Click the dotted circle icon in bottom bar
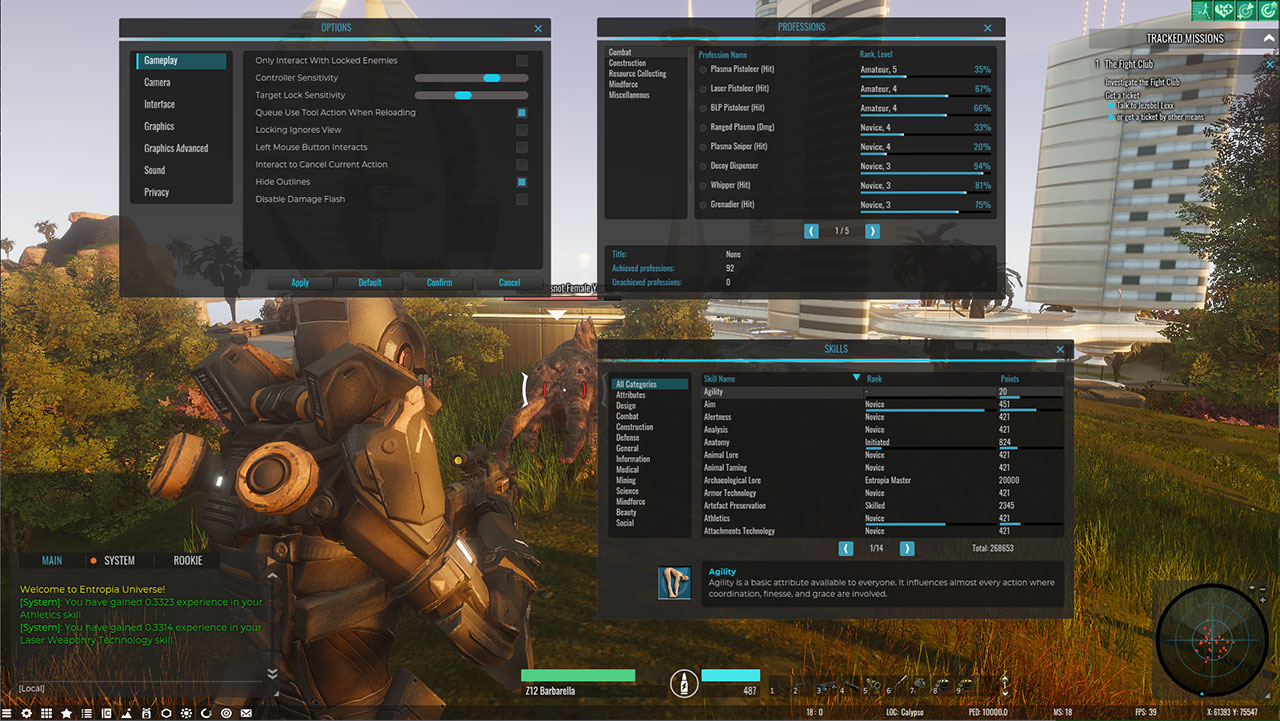This screenshot has width=1280, height=721. (186, 713)
